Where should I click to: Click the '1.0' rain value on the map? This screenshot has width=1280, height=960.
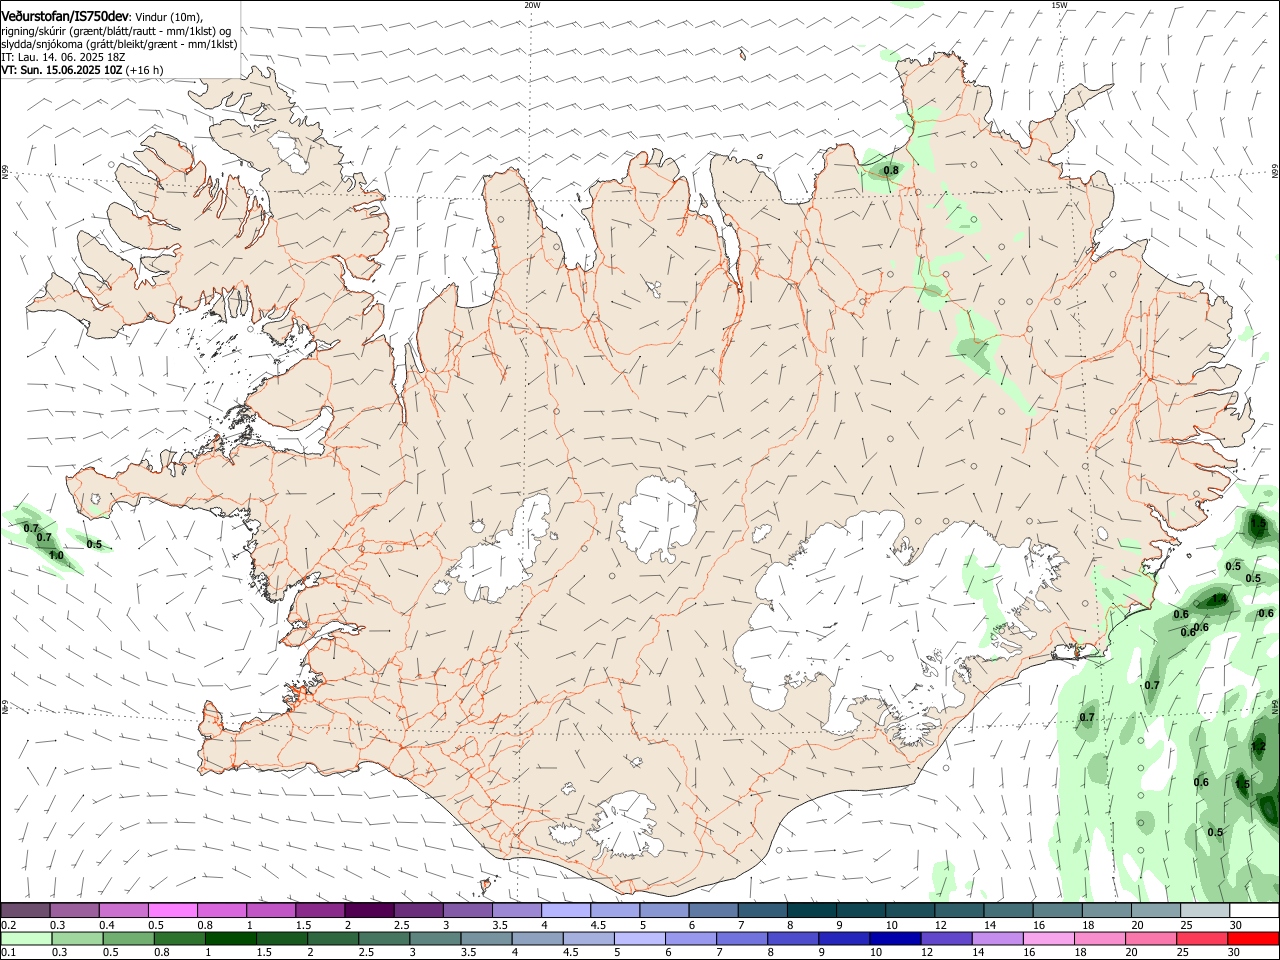point(56,555)
